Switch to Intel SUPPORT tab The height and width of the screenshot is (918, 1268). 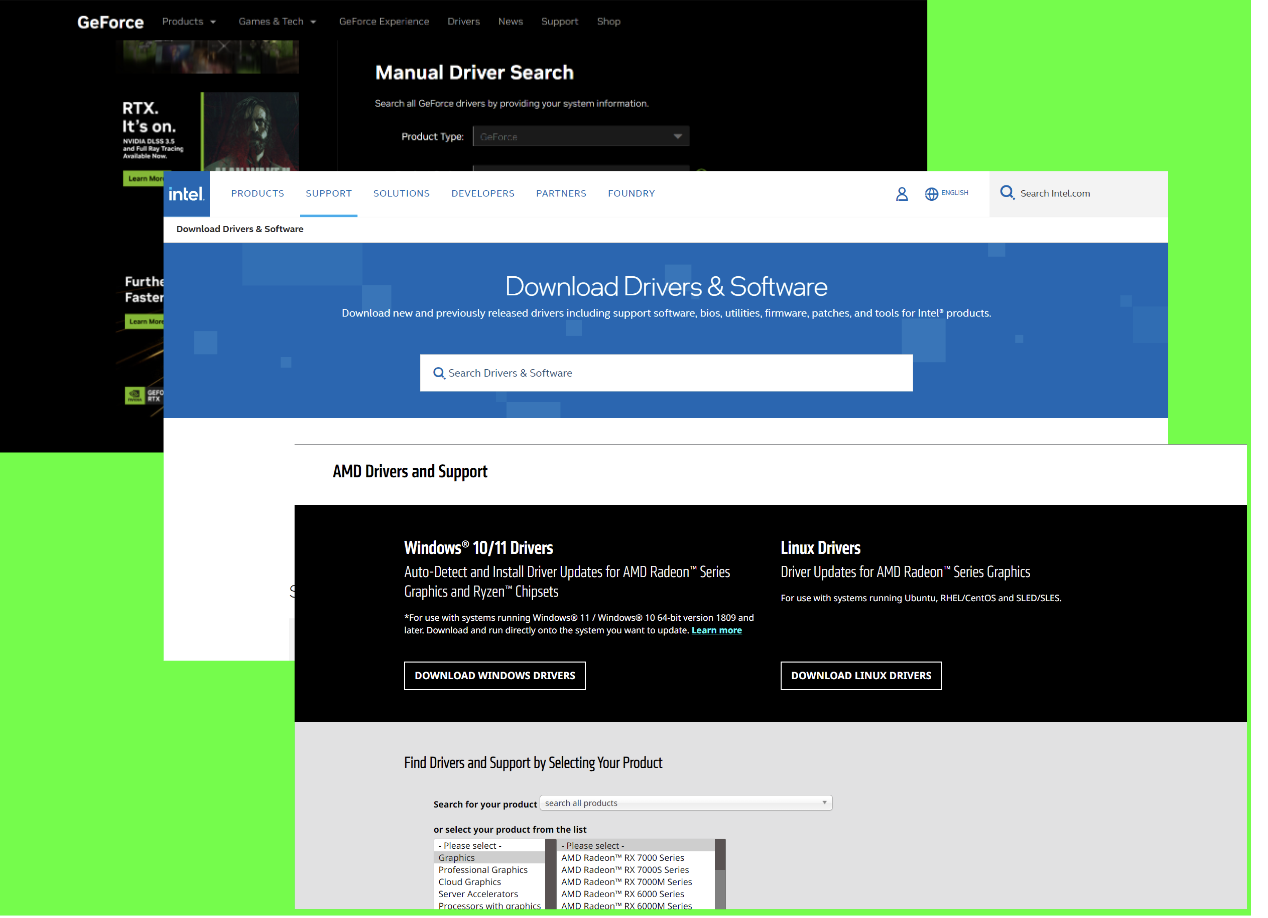pos(329,194)
